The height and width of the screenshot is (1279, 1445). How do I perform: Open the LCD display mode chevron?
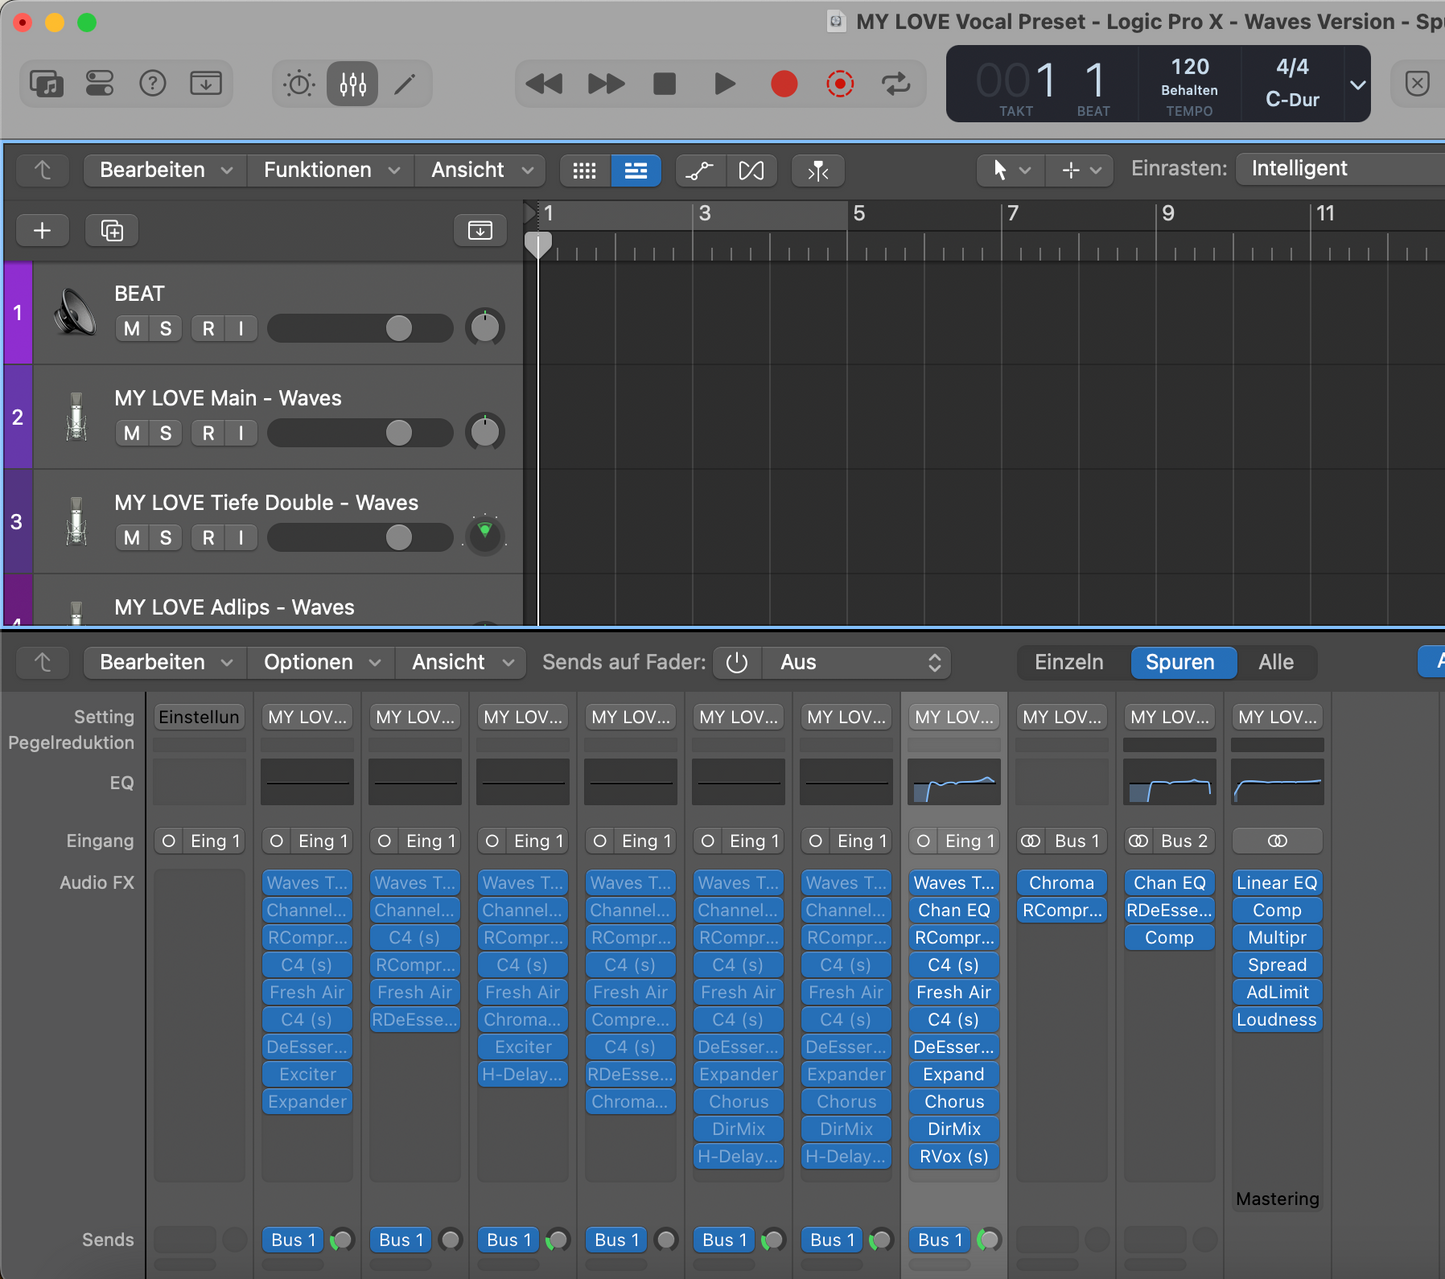pyautogui.click(x=1358, y=85)
